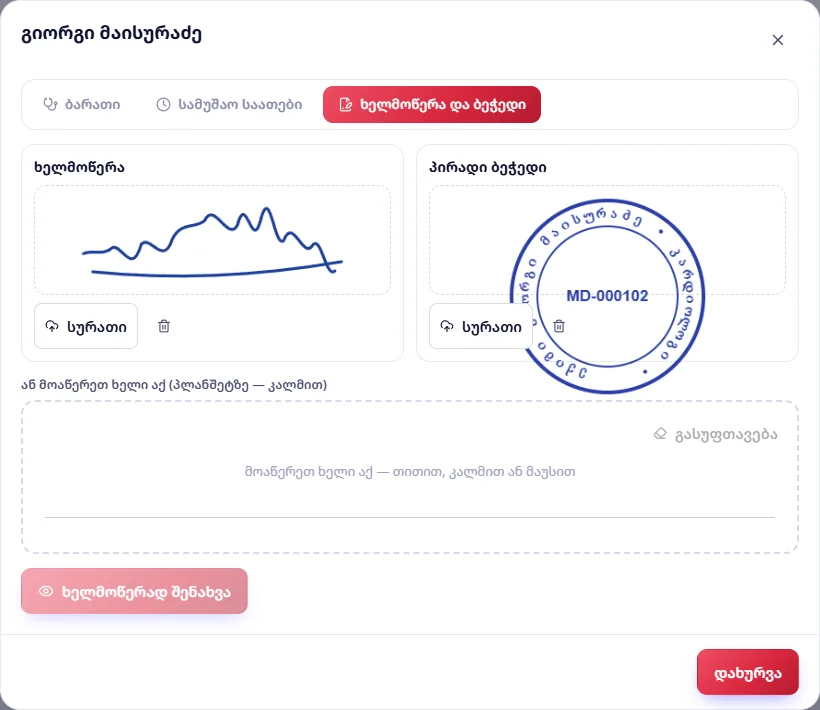Screen dimensions: 820x710
Task: Save drawing with ხელმოწერად შენახვა
Action: click(x=134, y=591)
